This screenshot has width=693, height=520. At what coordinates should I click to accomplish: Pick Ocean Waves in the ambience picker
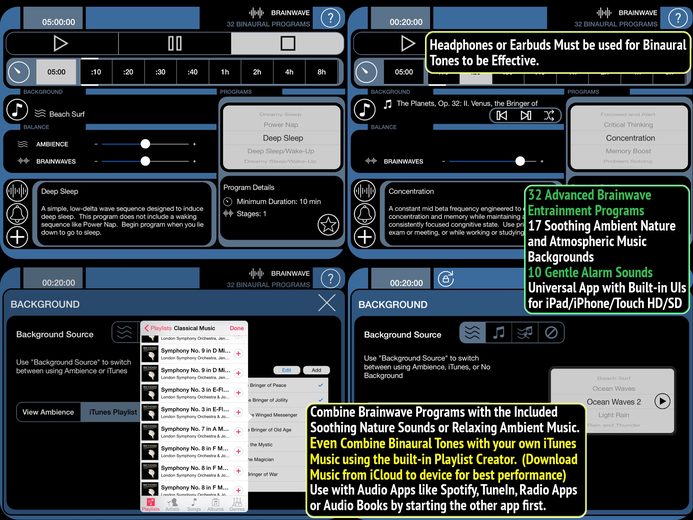click(613, 389)
